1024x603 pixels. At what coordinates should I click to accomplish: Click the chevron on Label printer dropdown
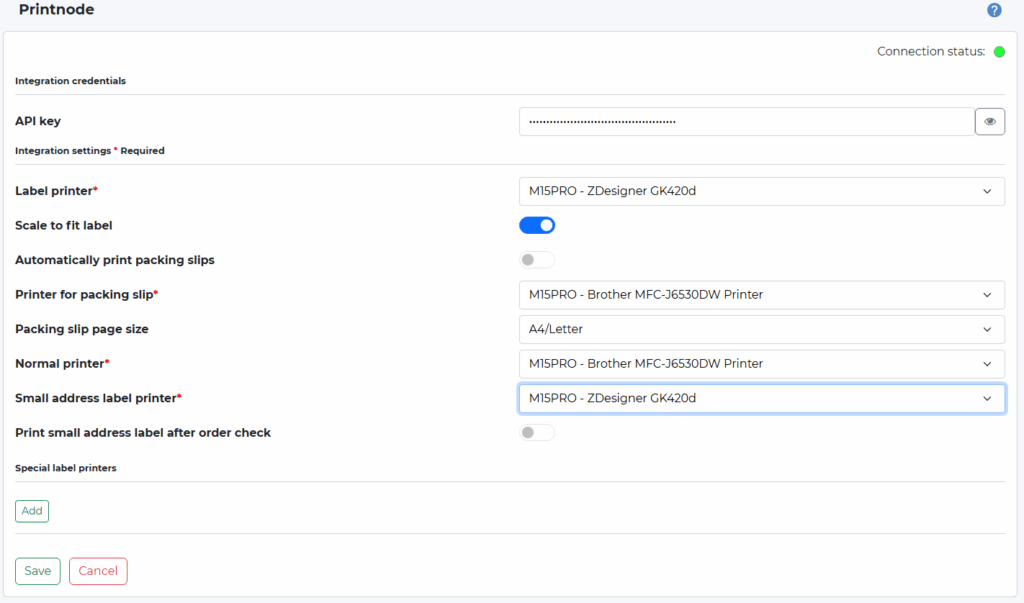(x=985, y=191)
